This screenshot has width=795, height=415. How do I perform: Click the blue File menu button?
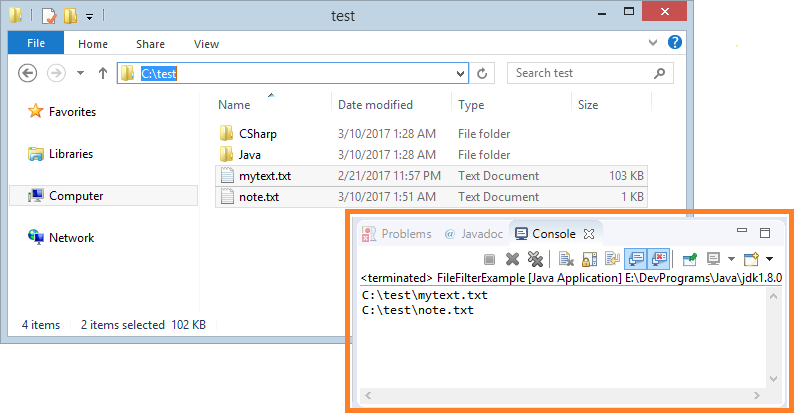[x=36, y=43]
